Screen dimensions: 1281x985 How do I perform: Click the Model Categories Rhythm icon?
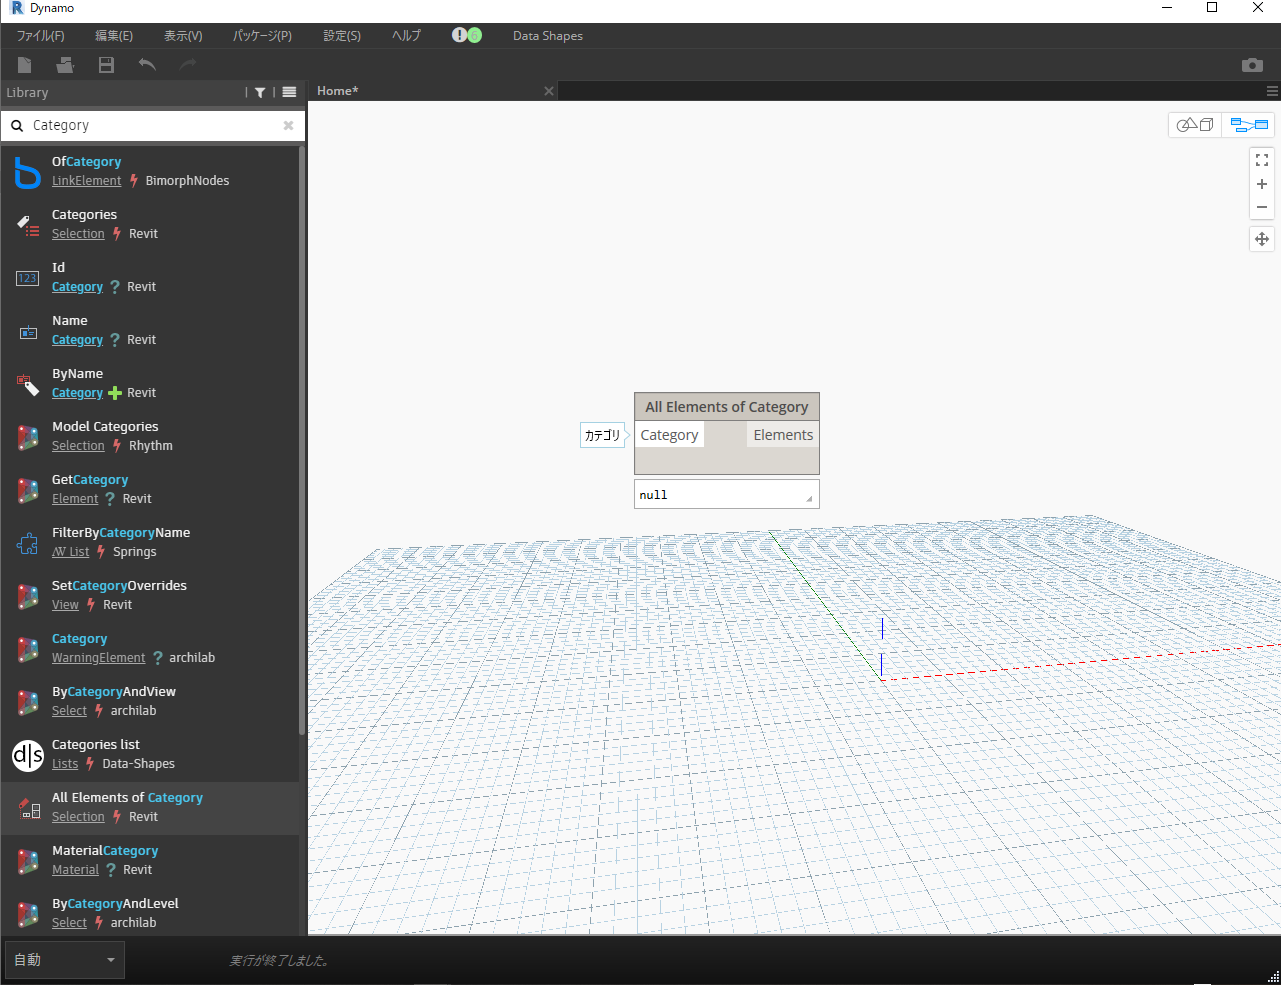28,437
